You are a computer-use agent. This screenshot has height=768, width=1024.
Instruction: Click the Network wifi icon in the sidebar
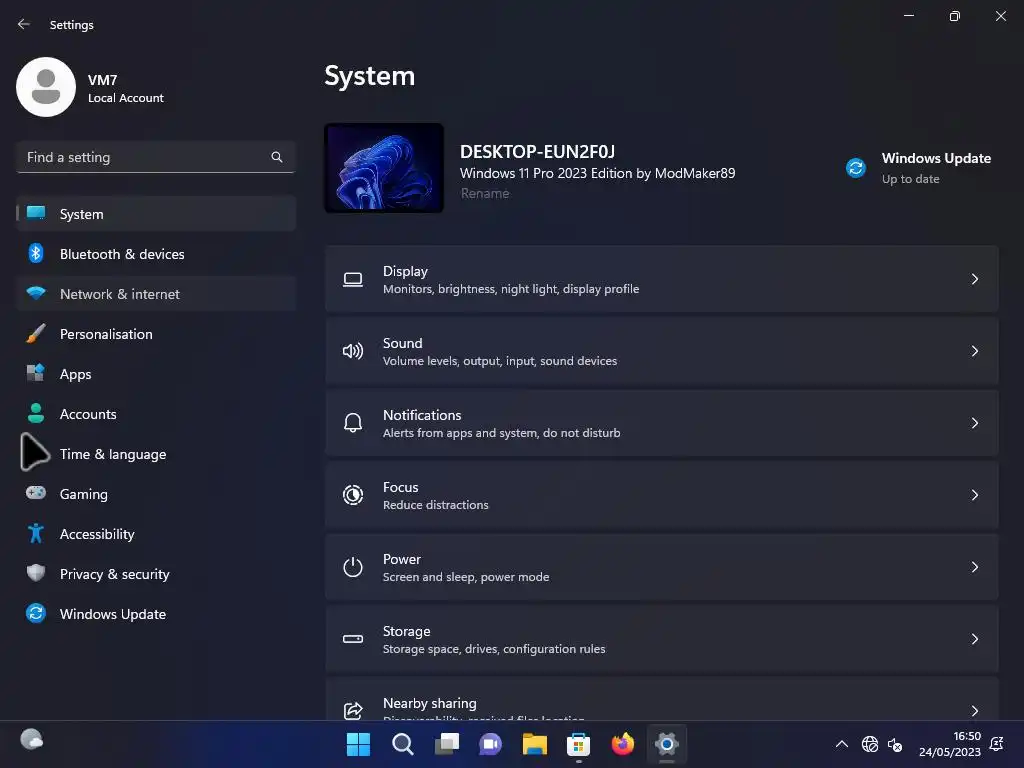tap(36, 293)
